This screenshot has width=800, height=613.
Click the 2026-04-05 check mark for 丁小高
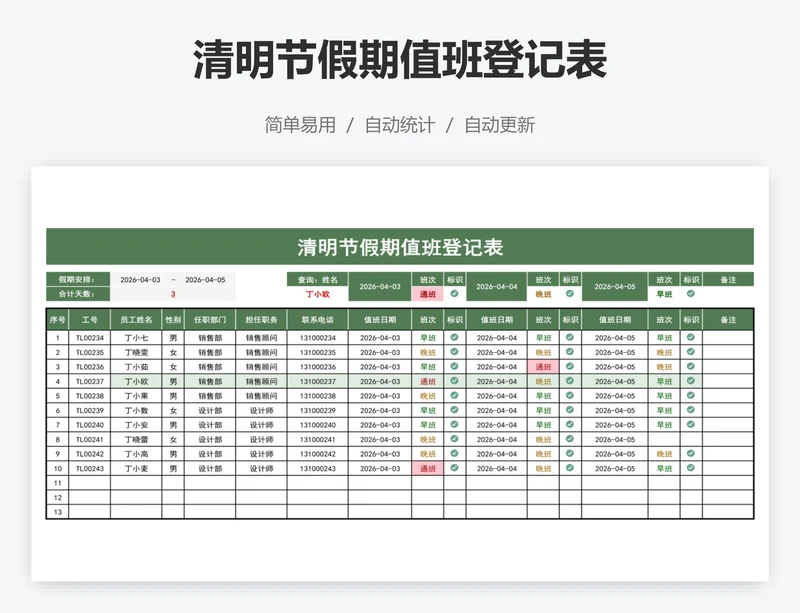[690, 454]
